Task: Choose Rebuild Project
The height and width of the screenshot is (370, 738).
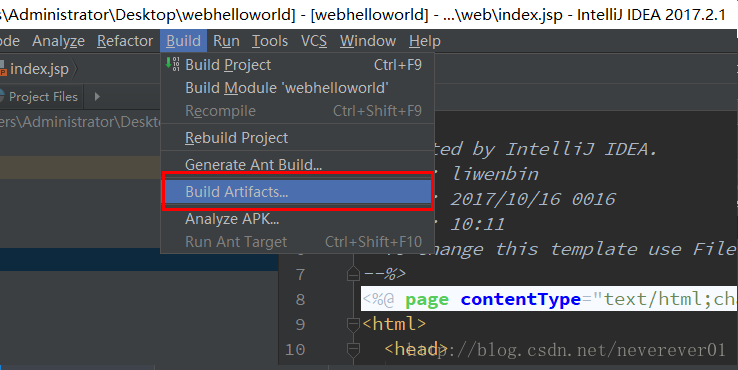Action: point(297,138)
